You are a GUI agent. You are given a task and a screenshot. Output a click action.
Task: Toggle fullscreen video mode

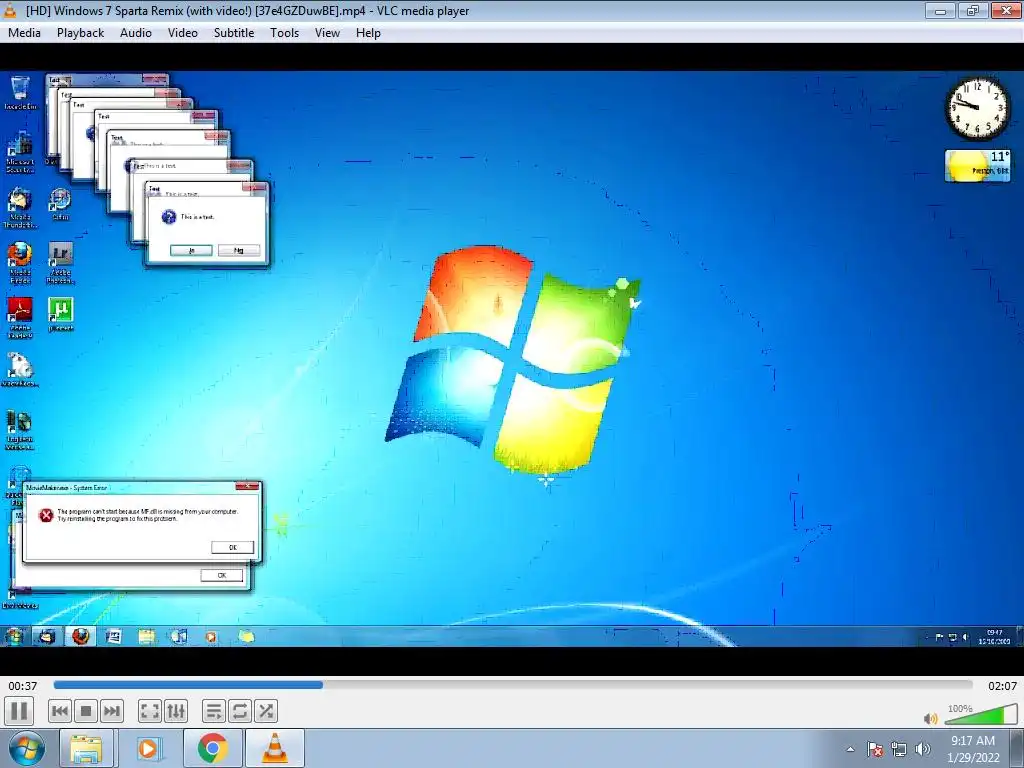coord(150,711)
